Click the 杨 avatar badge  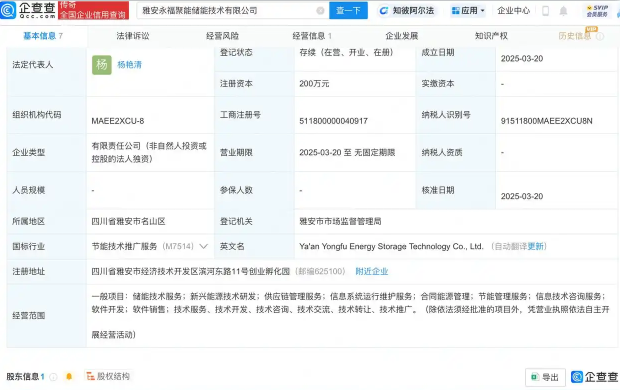tap(102, 64)
